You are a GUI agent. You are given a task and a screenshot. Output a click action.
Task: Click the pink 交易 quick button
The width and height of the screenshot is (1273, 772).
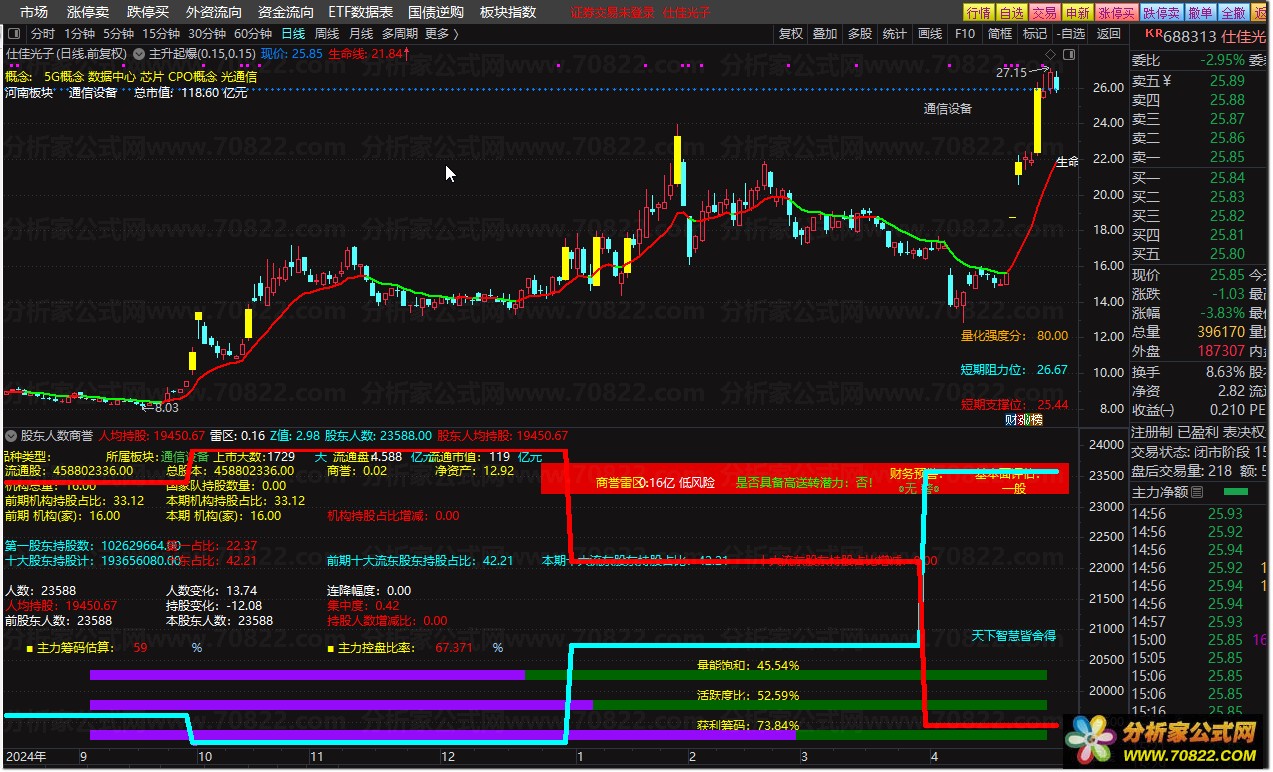1044,12
